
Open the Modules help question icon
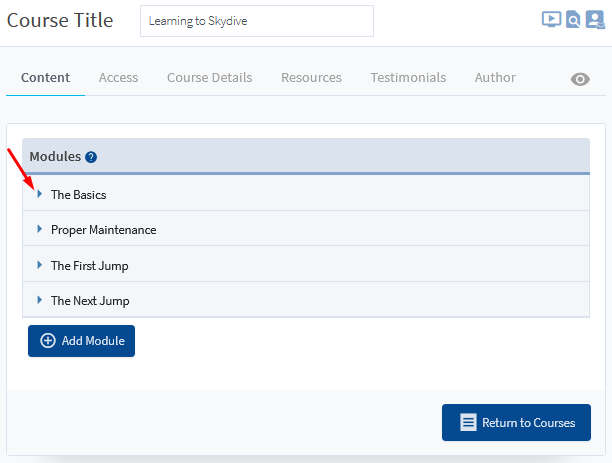pyautogui.click(x=91, y=157)
